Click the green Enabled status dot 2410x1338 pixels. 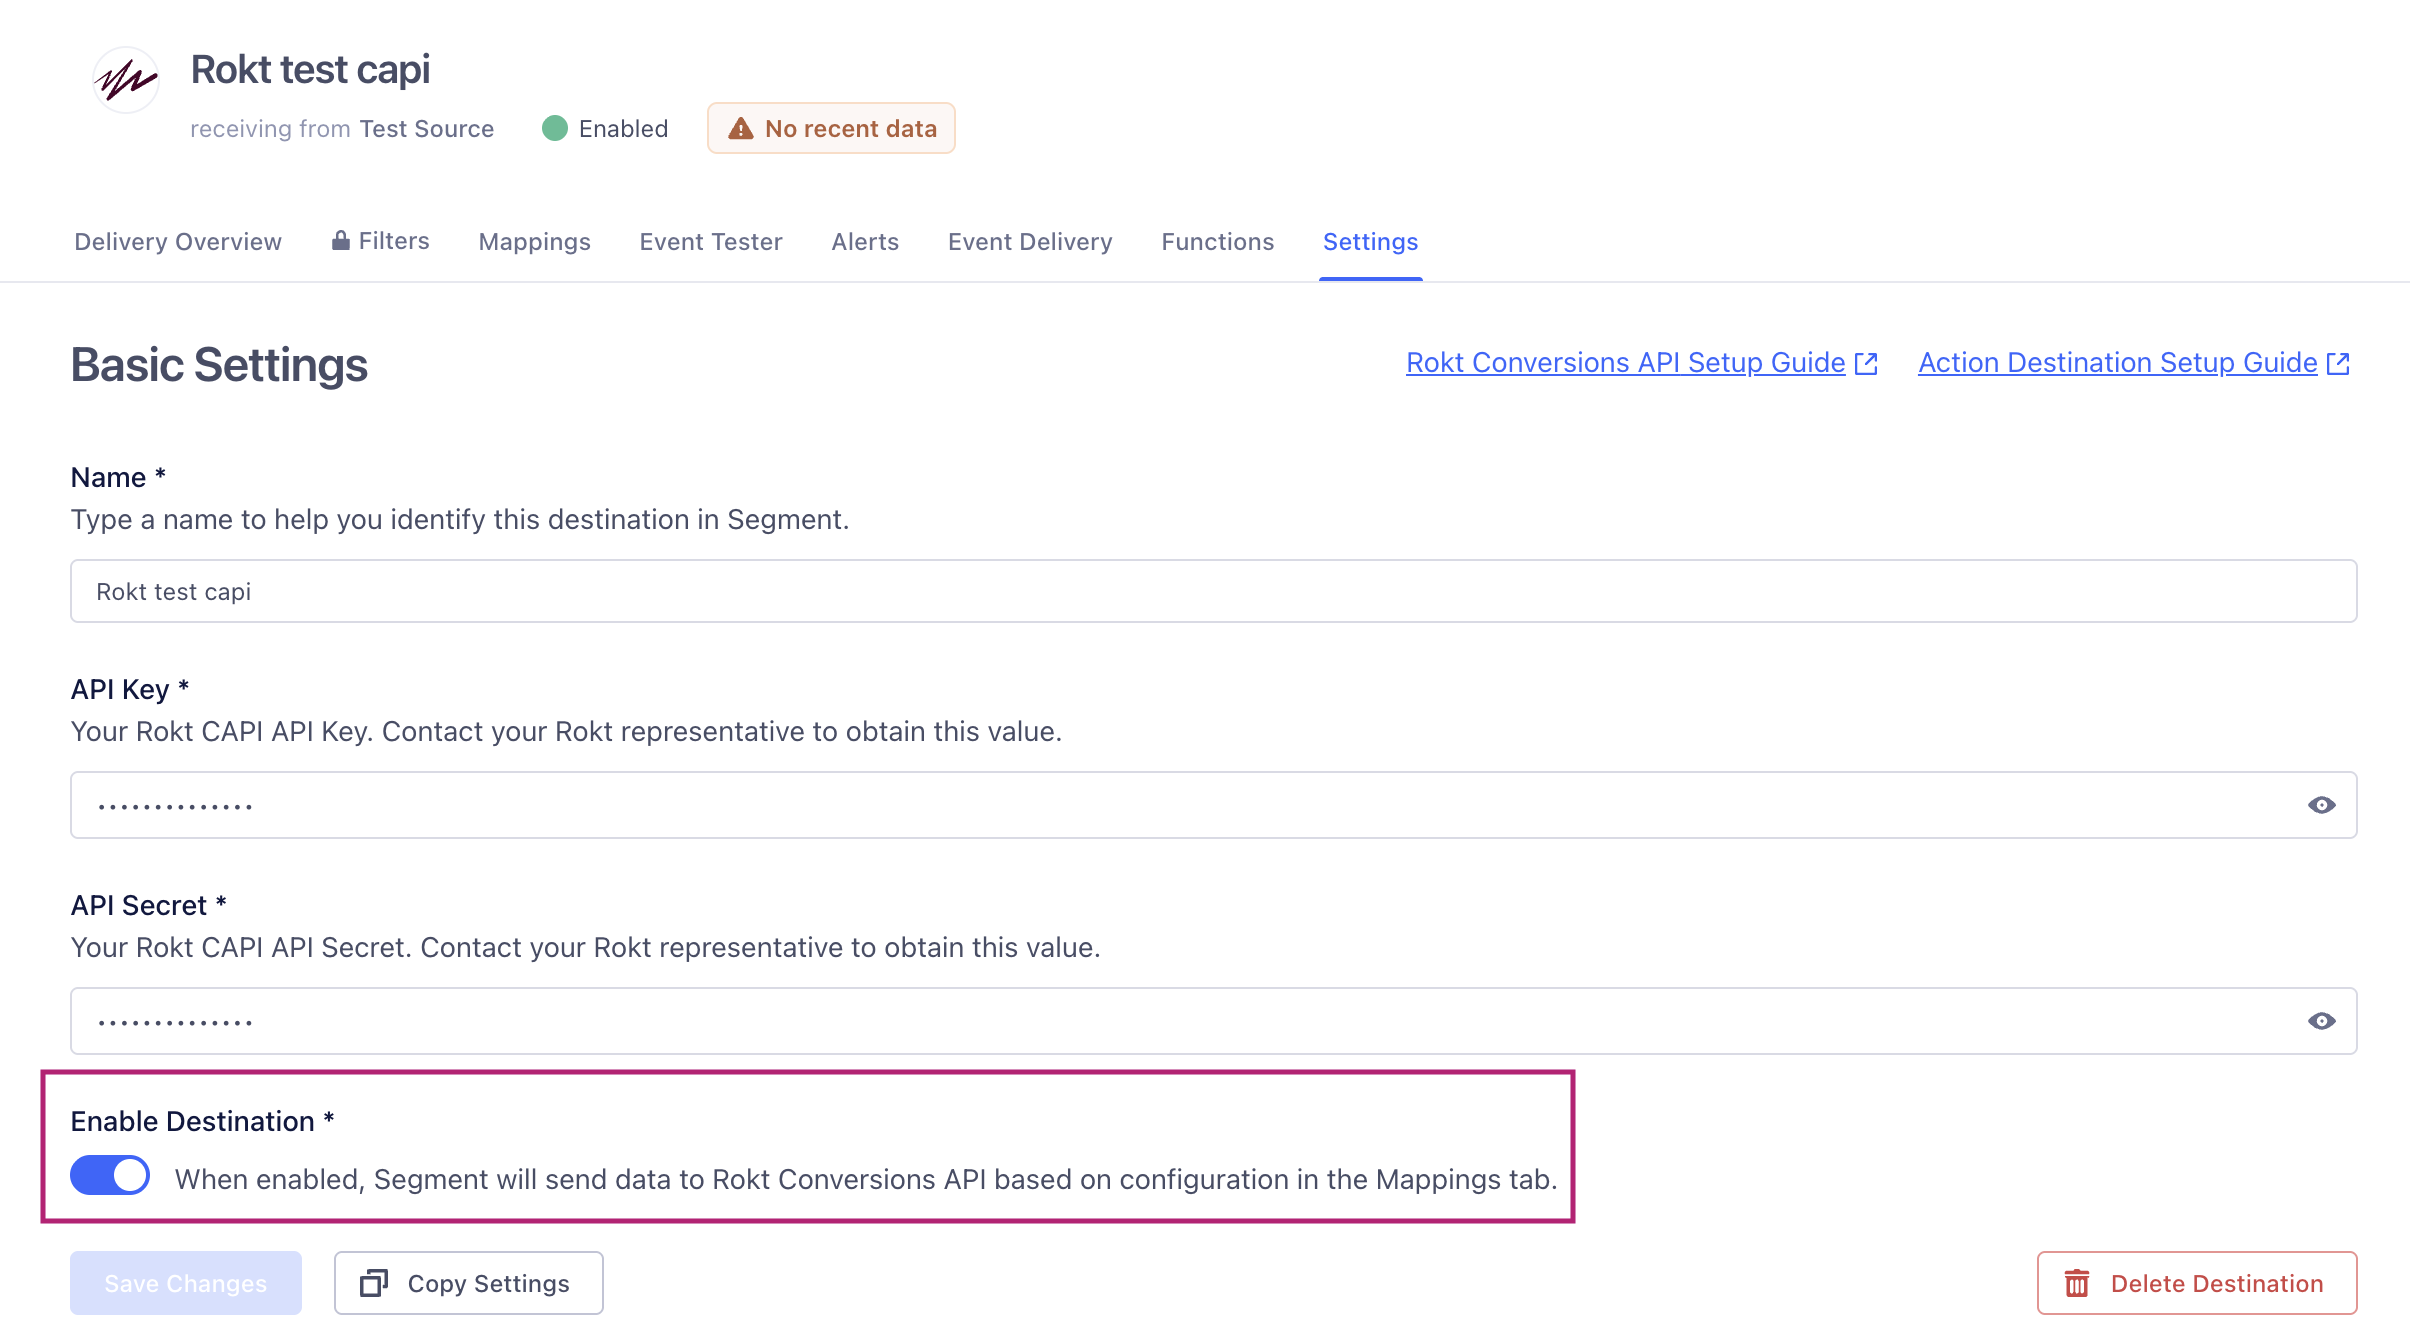[555, 129]
